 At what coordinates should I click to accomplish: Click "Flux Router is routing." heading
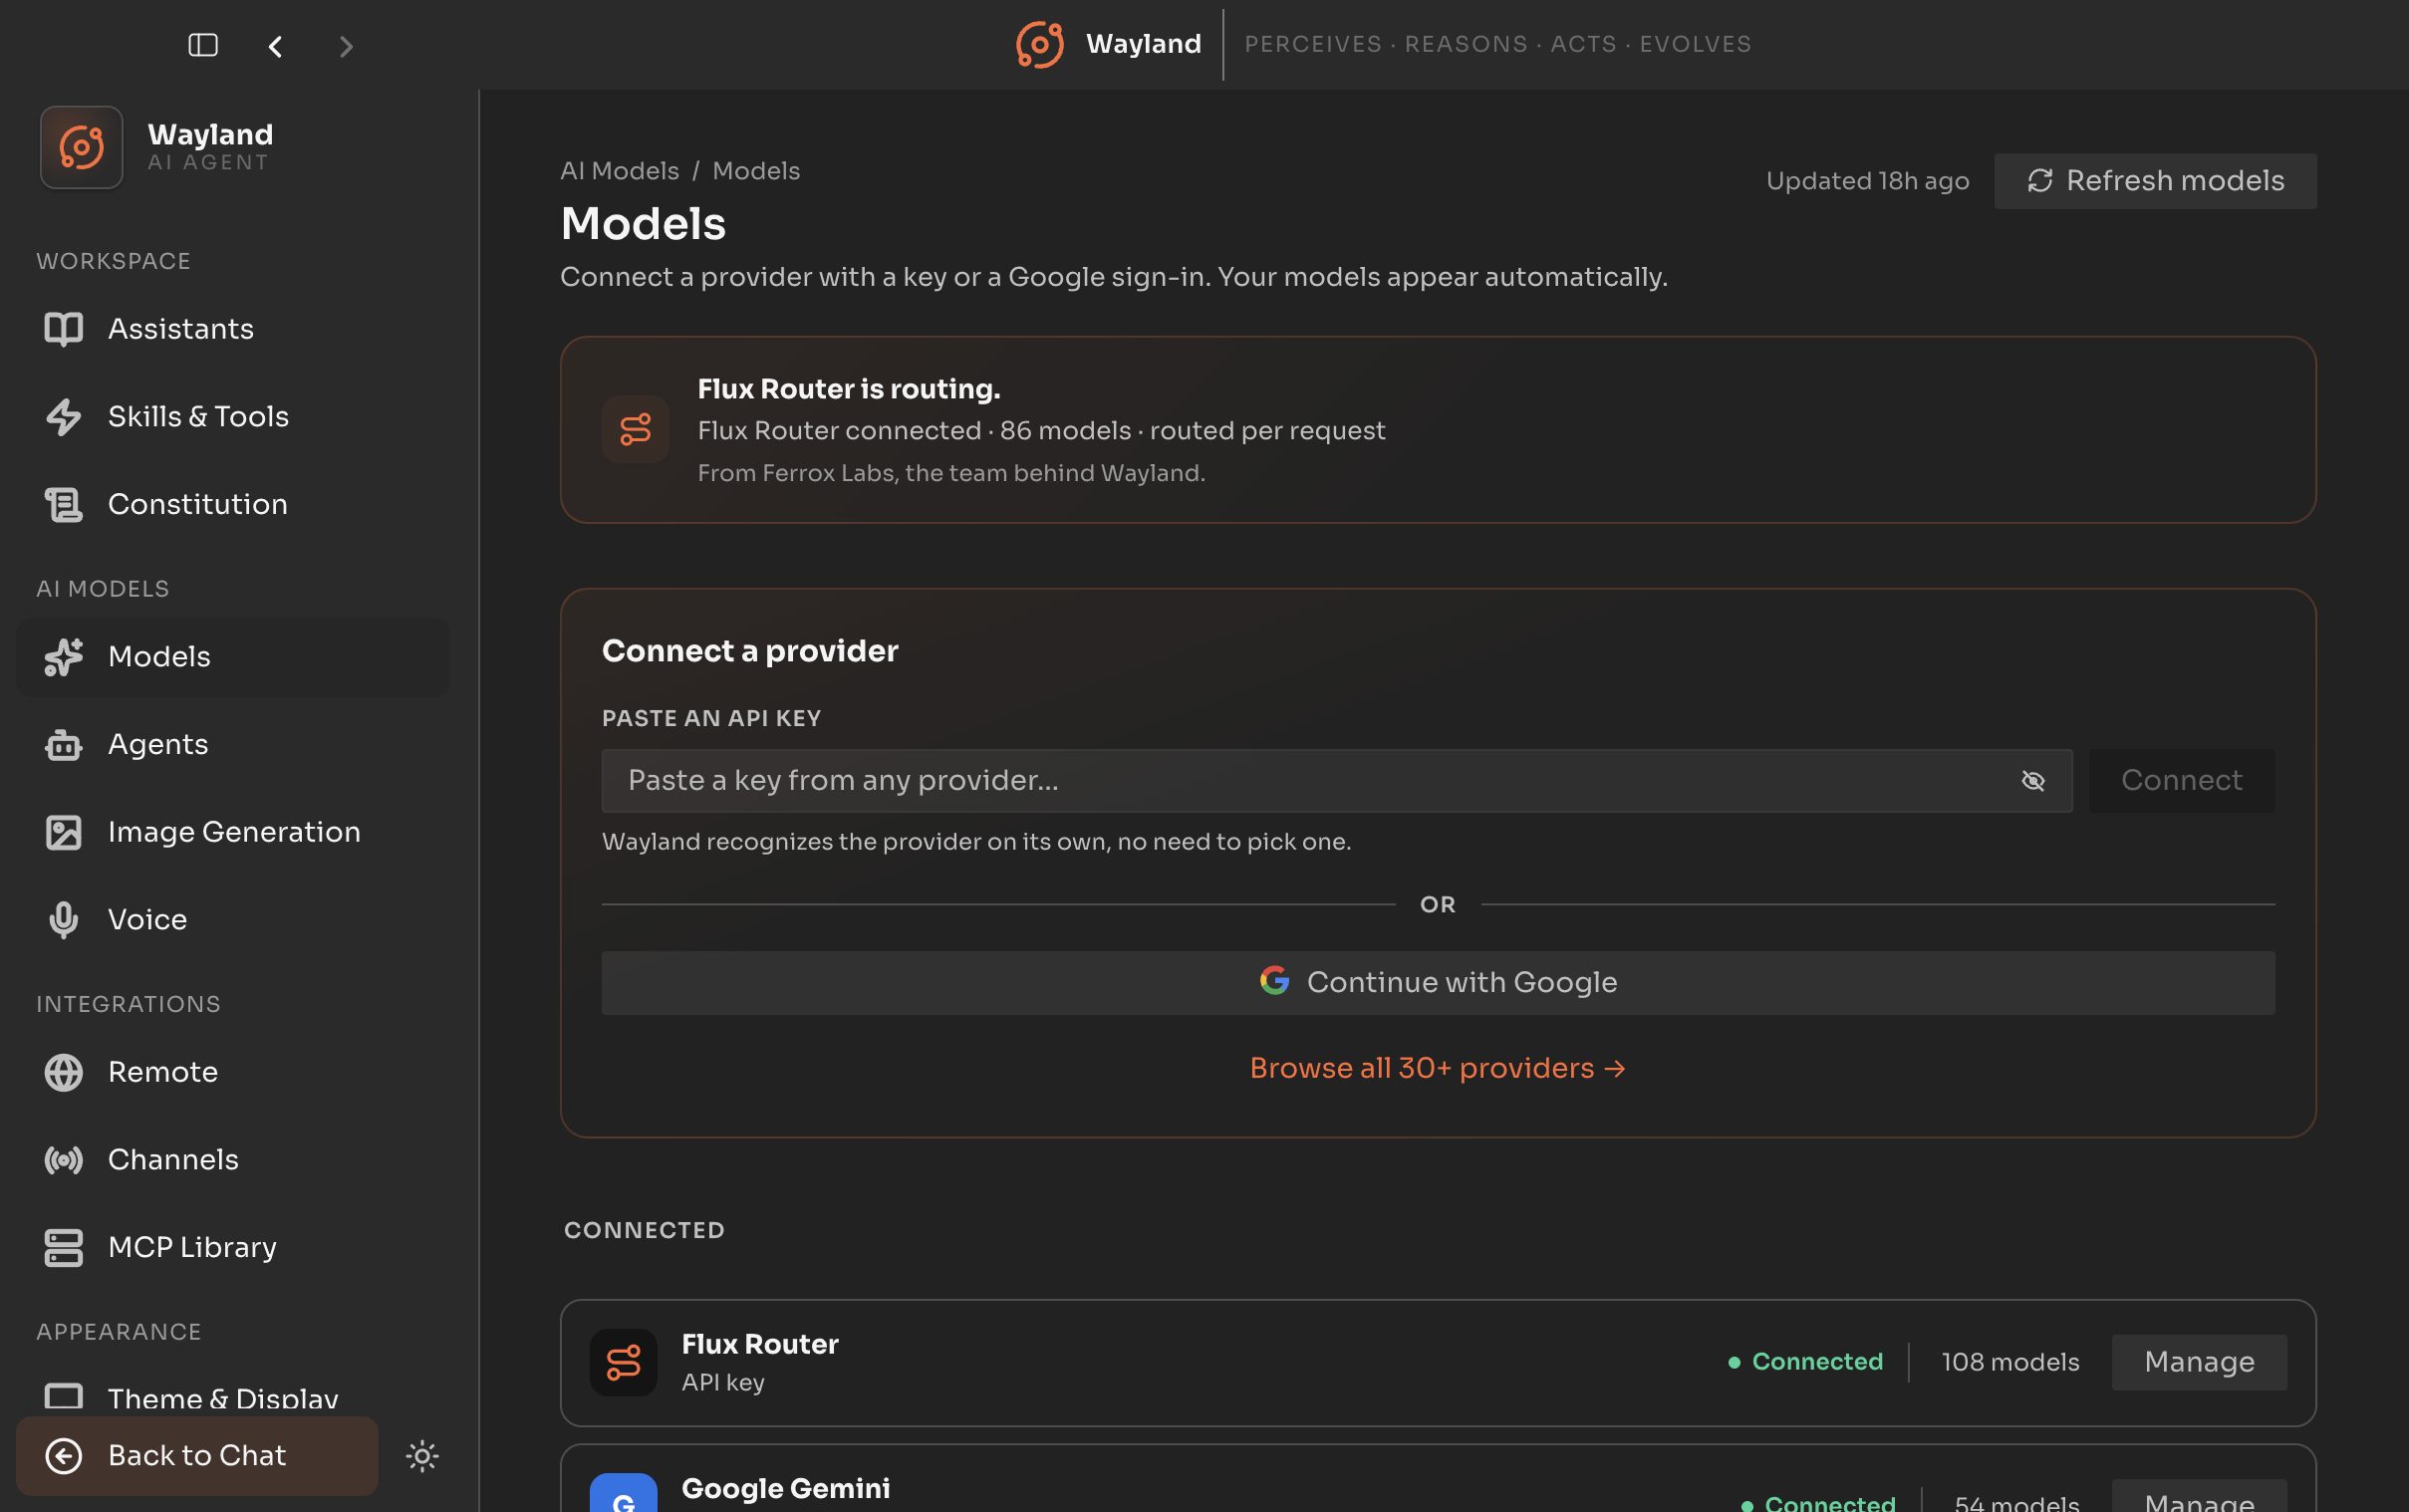pyautogui.click(x=848, y=389)
